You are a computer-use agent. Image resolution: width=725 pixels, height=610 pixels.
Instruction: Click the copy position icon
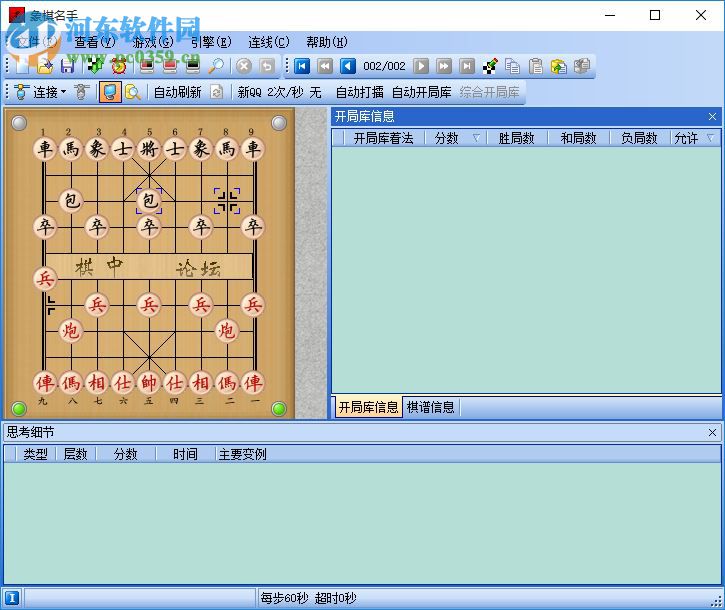pyautogui.click(x=513, y=66)
